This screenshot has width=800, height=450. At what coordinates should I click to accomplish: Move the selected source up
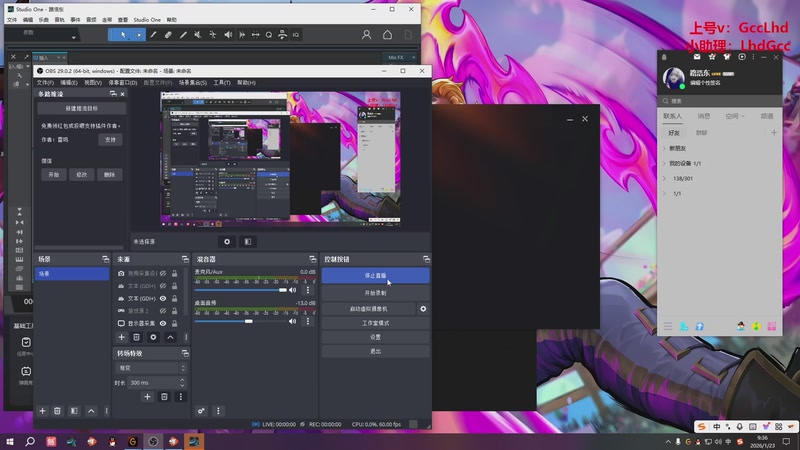170,337
